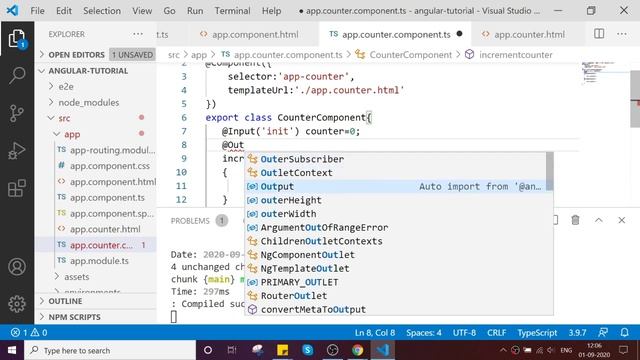This screenshot has width=640, height=360.
Task: Maximize panel with up chevron
Action: 598,220
